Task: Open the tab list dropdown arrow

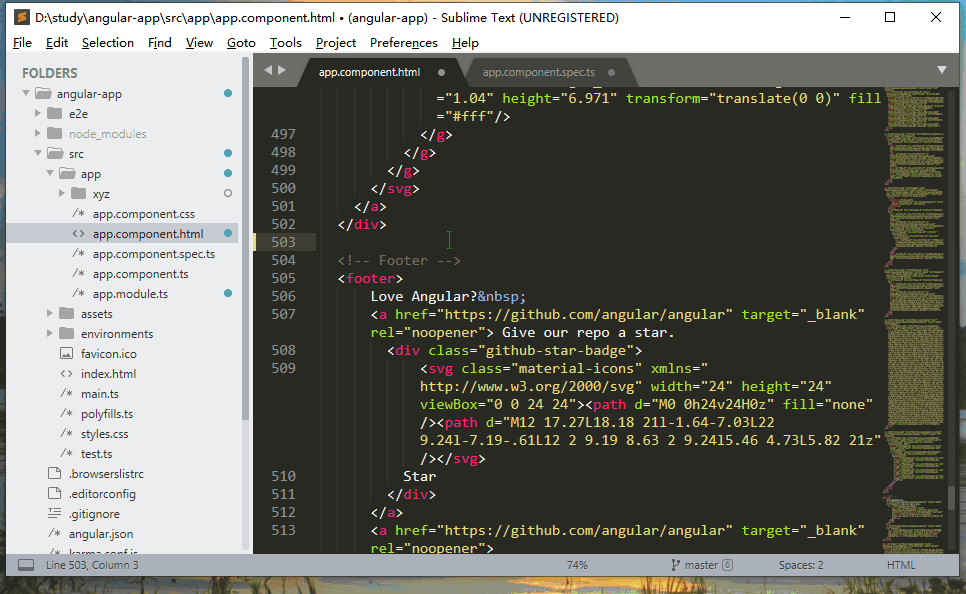Action: (942, 70)
